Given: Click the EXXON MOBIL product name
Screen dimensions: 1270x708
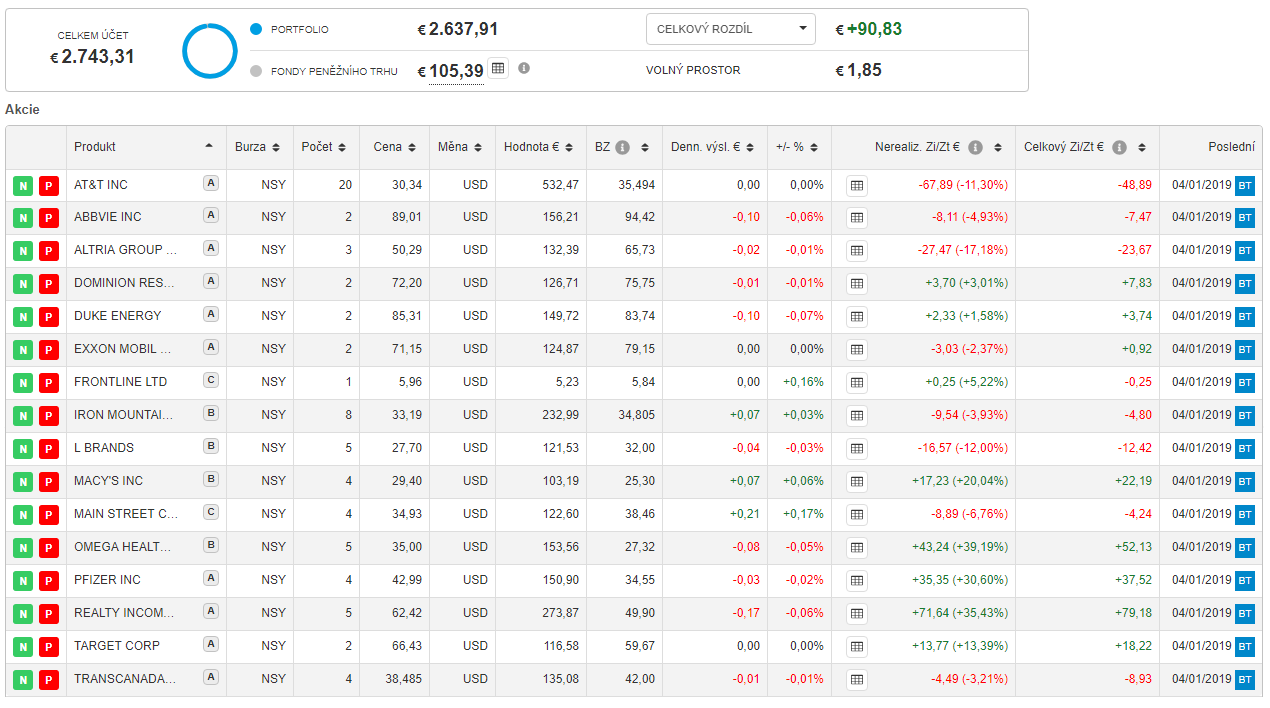Looking at the screenshot, I should coord(123,349).
